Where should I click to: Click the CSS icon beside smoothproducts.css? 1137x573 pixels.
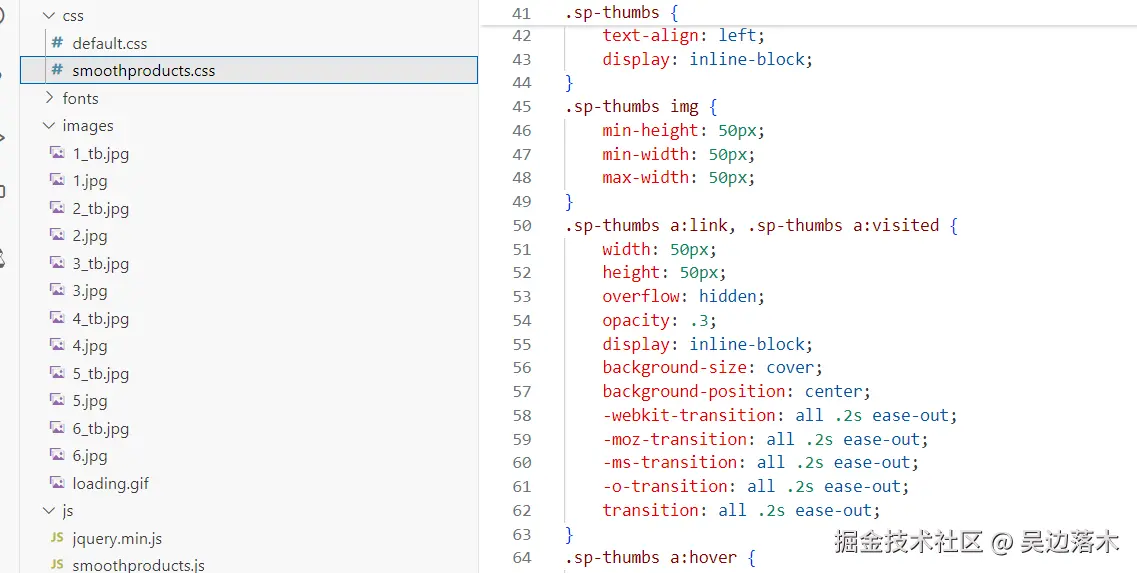[57, 70]
